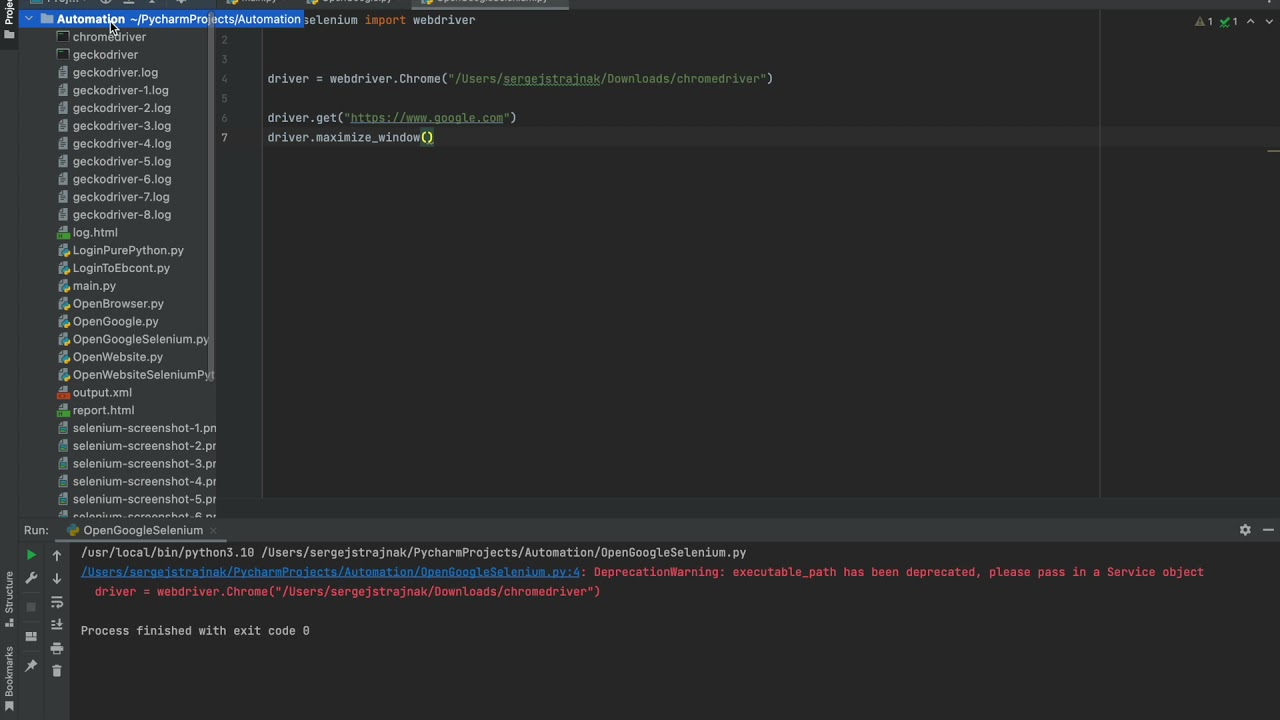Open the Structure tool window

[x=9, y=599]
